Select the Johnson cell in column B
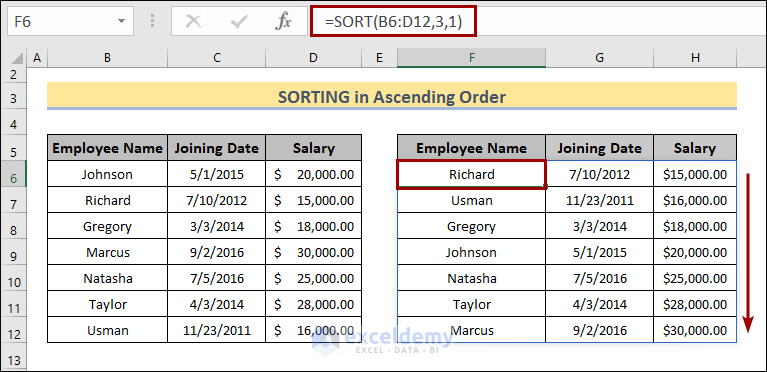 coord(108,174)
